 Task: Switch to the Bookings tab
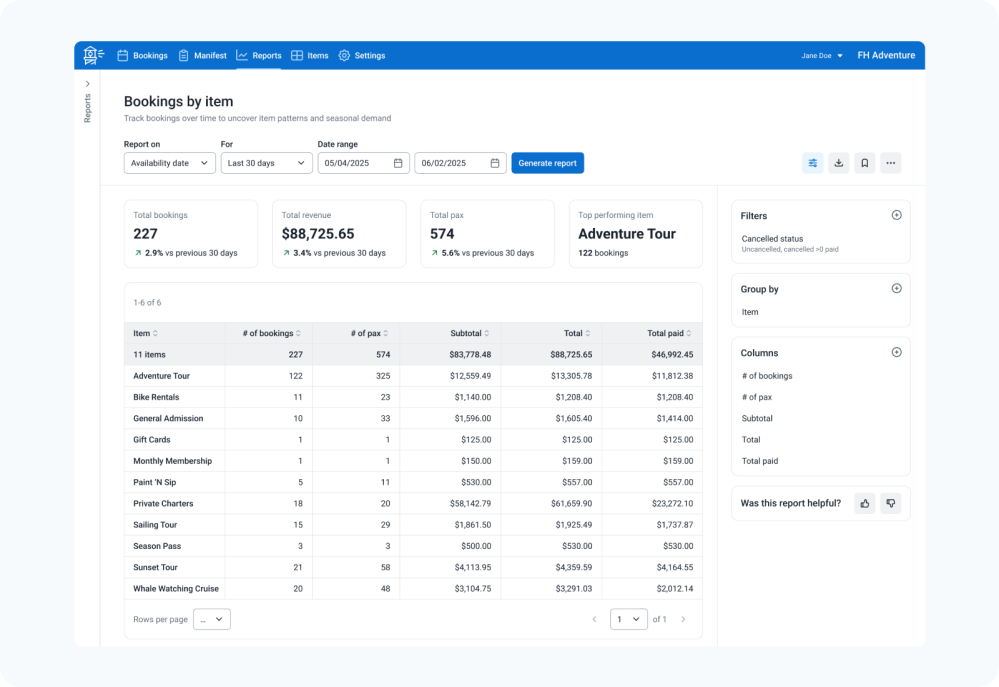point(142,56)
